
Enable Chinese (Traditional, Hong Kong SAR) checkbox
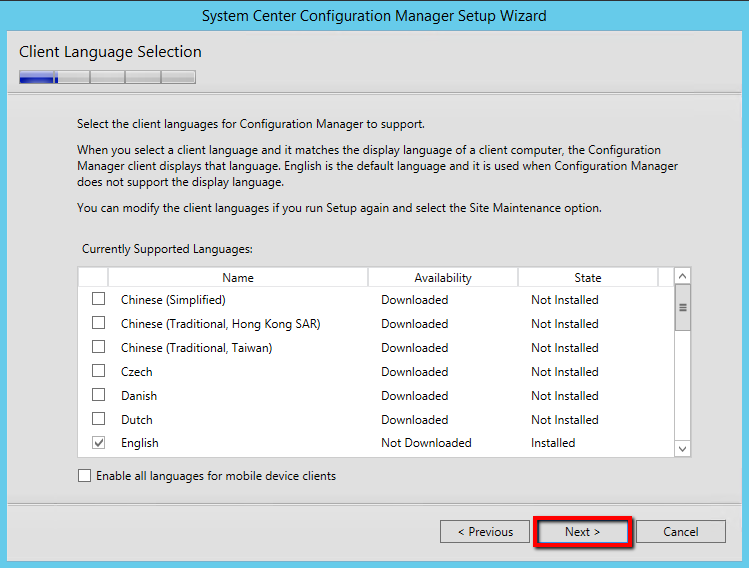[98, 323]
